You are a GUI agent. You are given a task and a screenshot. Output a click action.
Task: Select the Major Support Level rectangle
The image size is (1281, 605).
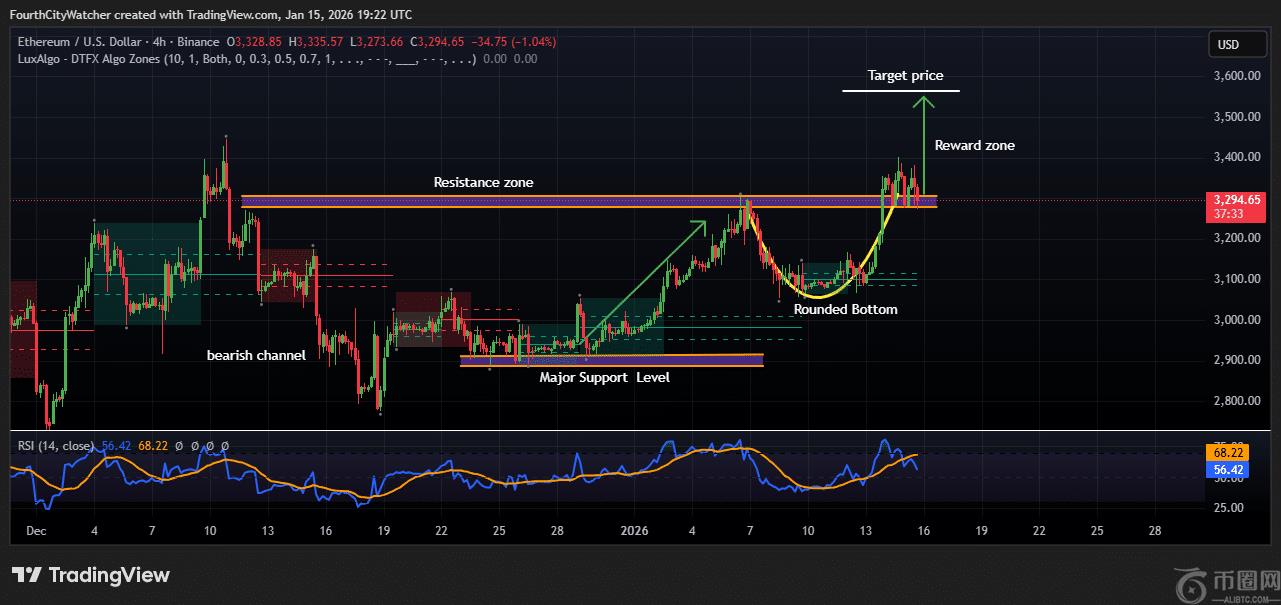tap(610, 360)
